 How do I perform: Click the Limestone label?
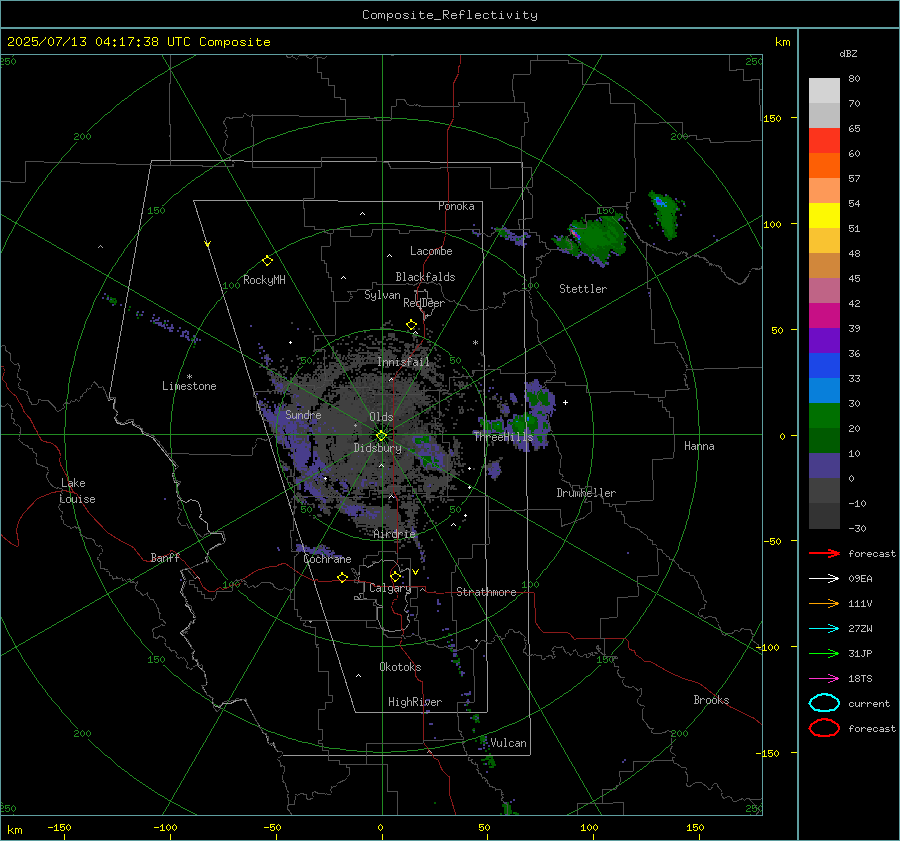(x=189, y=386)
